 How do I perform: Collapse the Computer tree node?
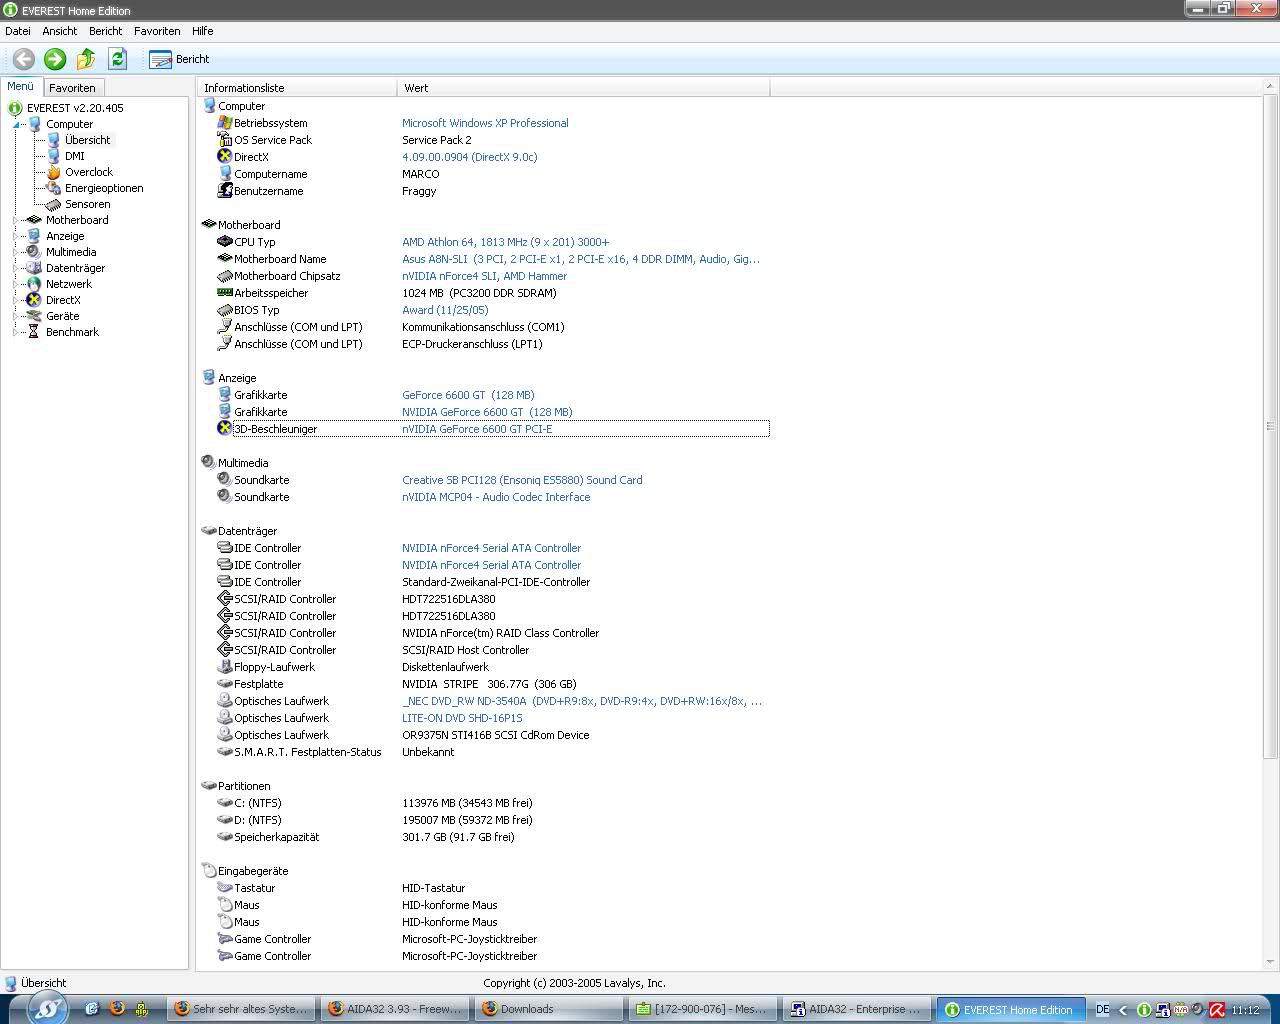pos(17,124)
